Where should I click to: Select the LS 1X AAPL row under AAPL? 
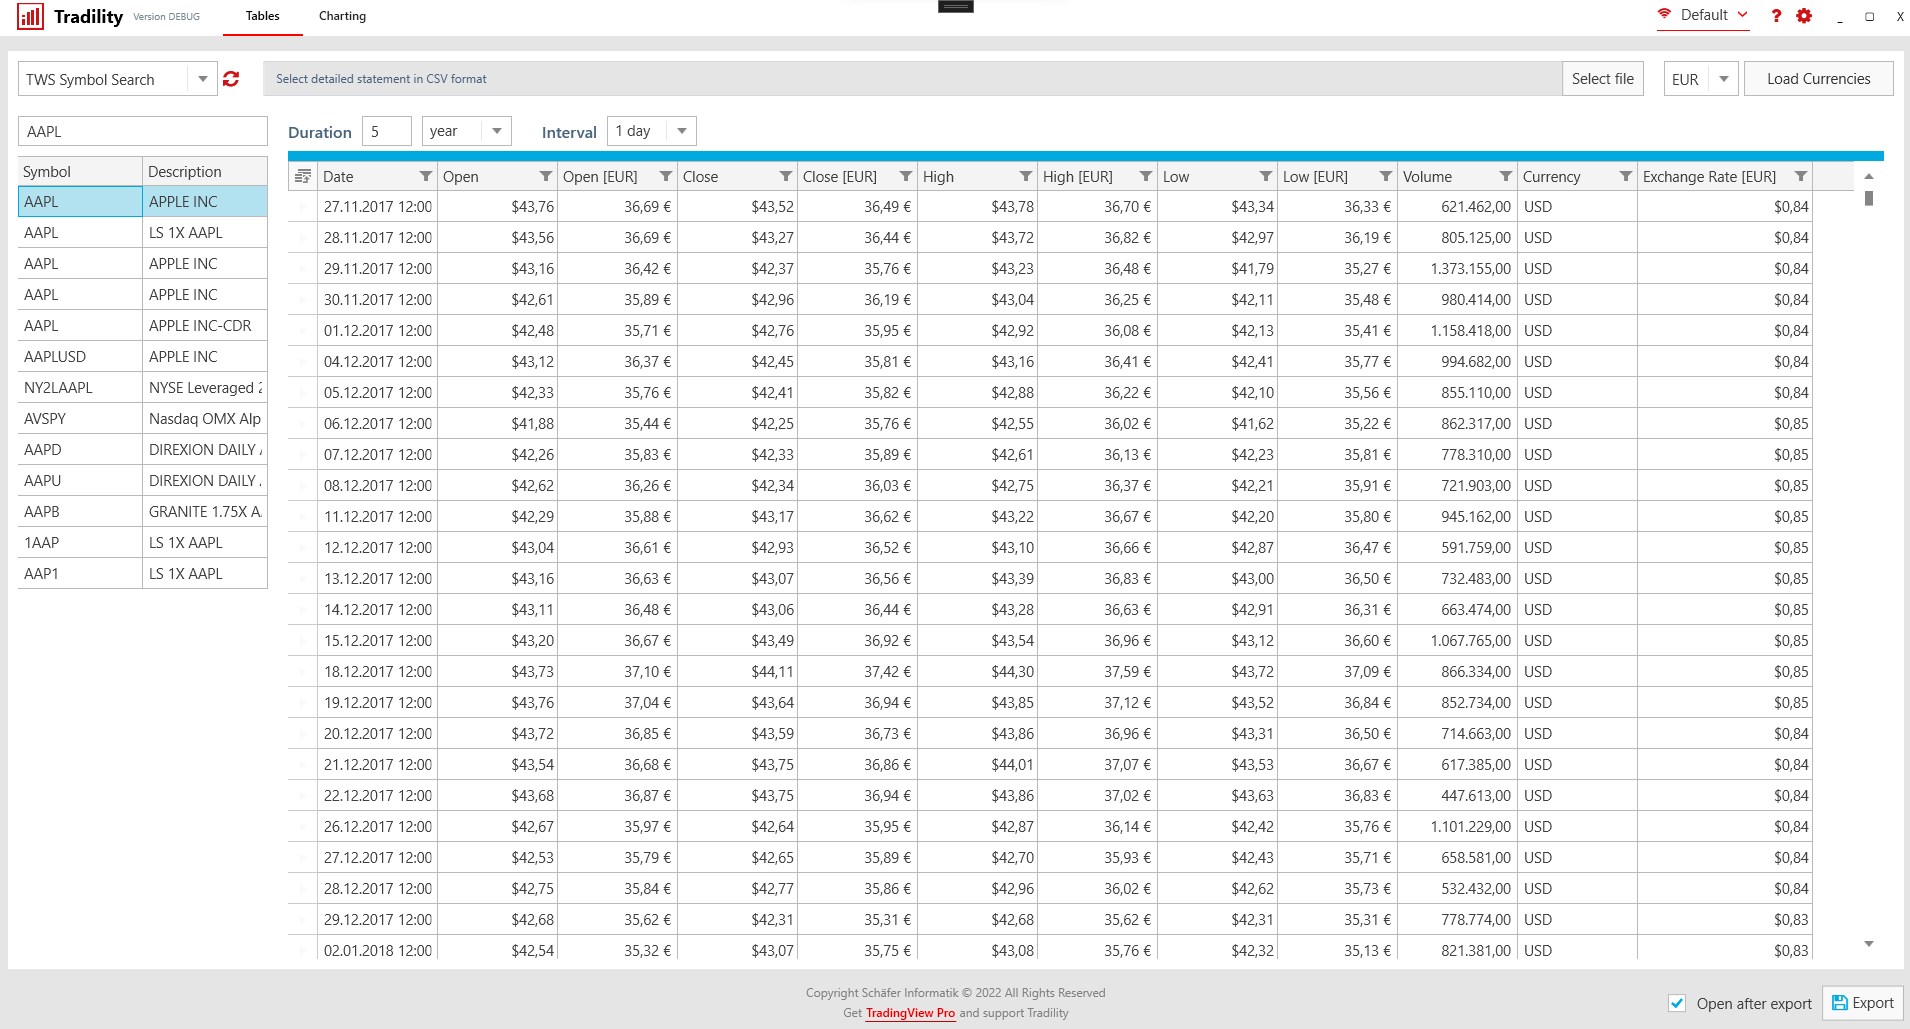tap(143, 233)
